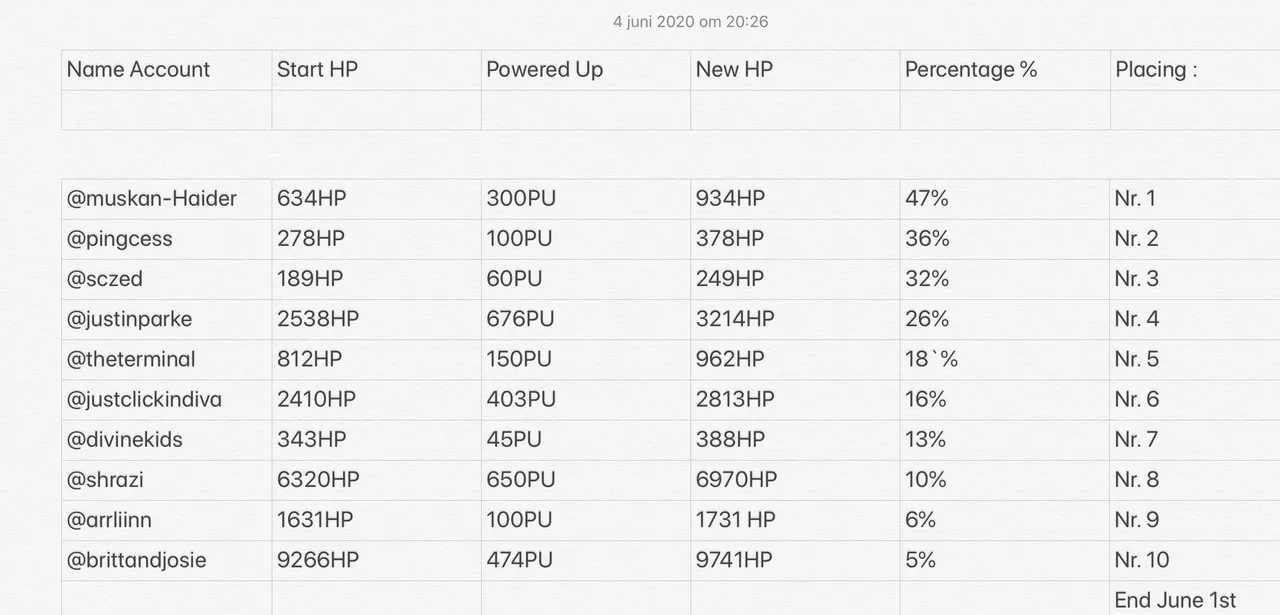
Task: Click the 4 juni 2020 timestamp
Action: 690,21
